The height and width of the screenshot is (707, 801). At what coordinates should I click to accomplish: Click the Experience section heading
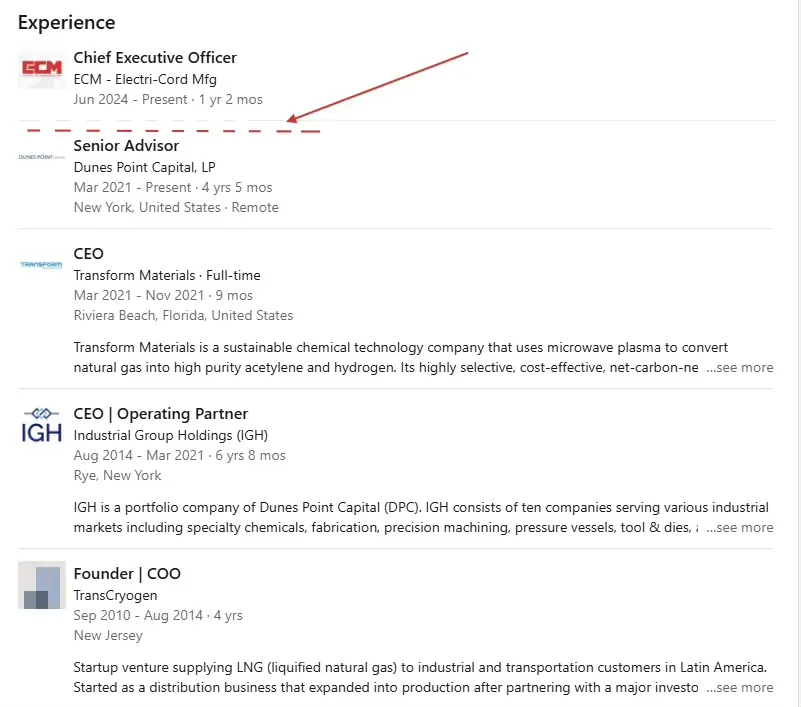click(x=66, y=23)
